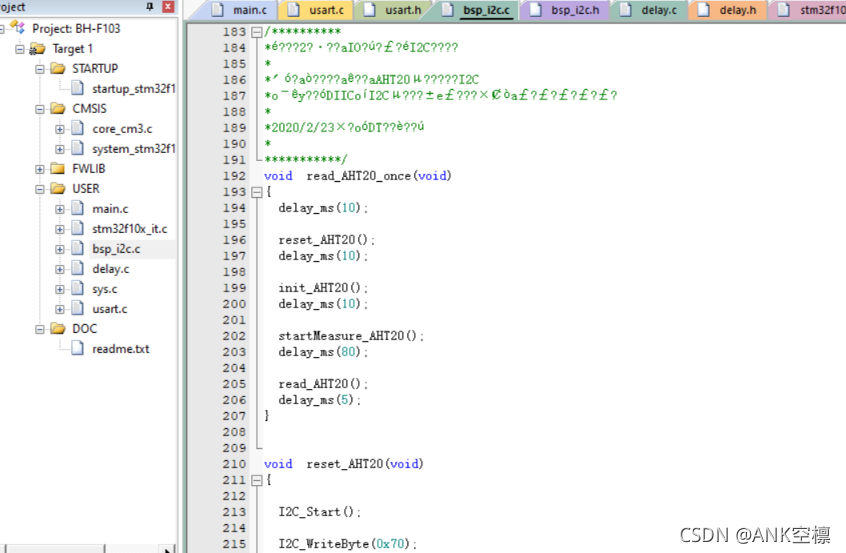Viewport: 846px width, 553px height.
Task: Open the usart.h editor tab
Action: coord(393,10)
